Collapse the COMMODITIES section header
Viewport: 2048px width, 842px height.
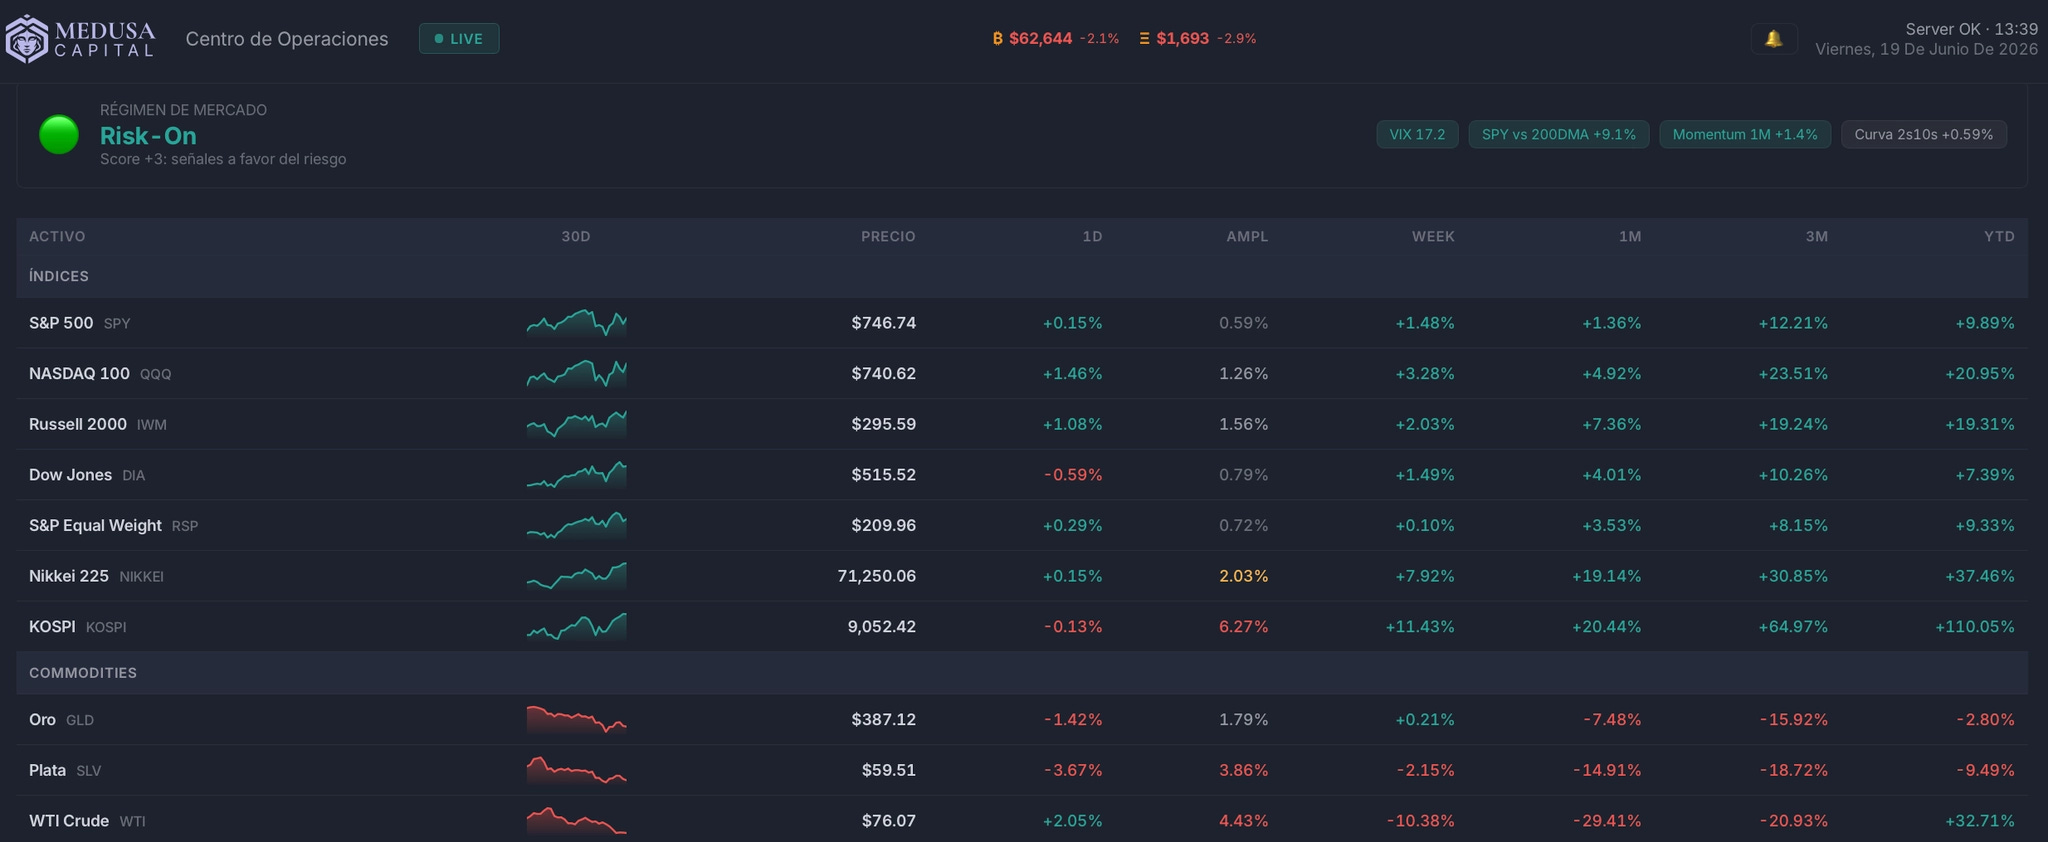(1022, 673)
